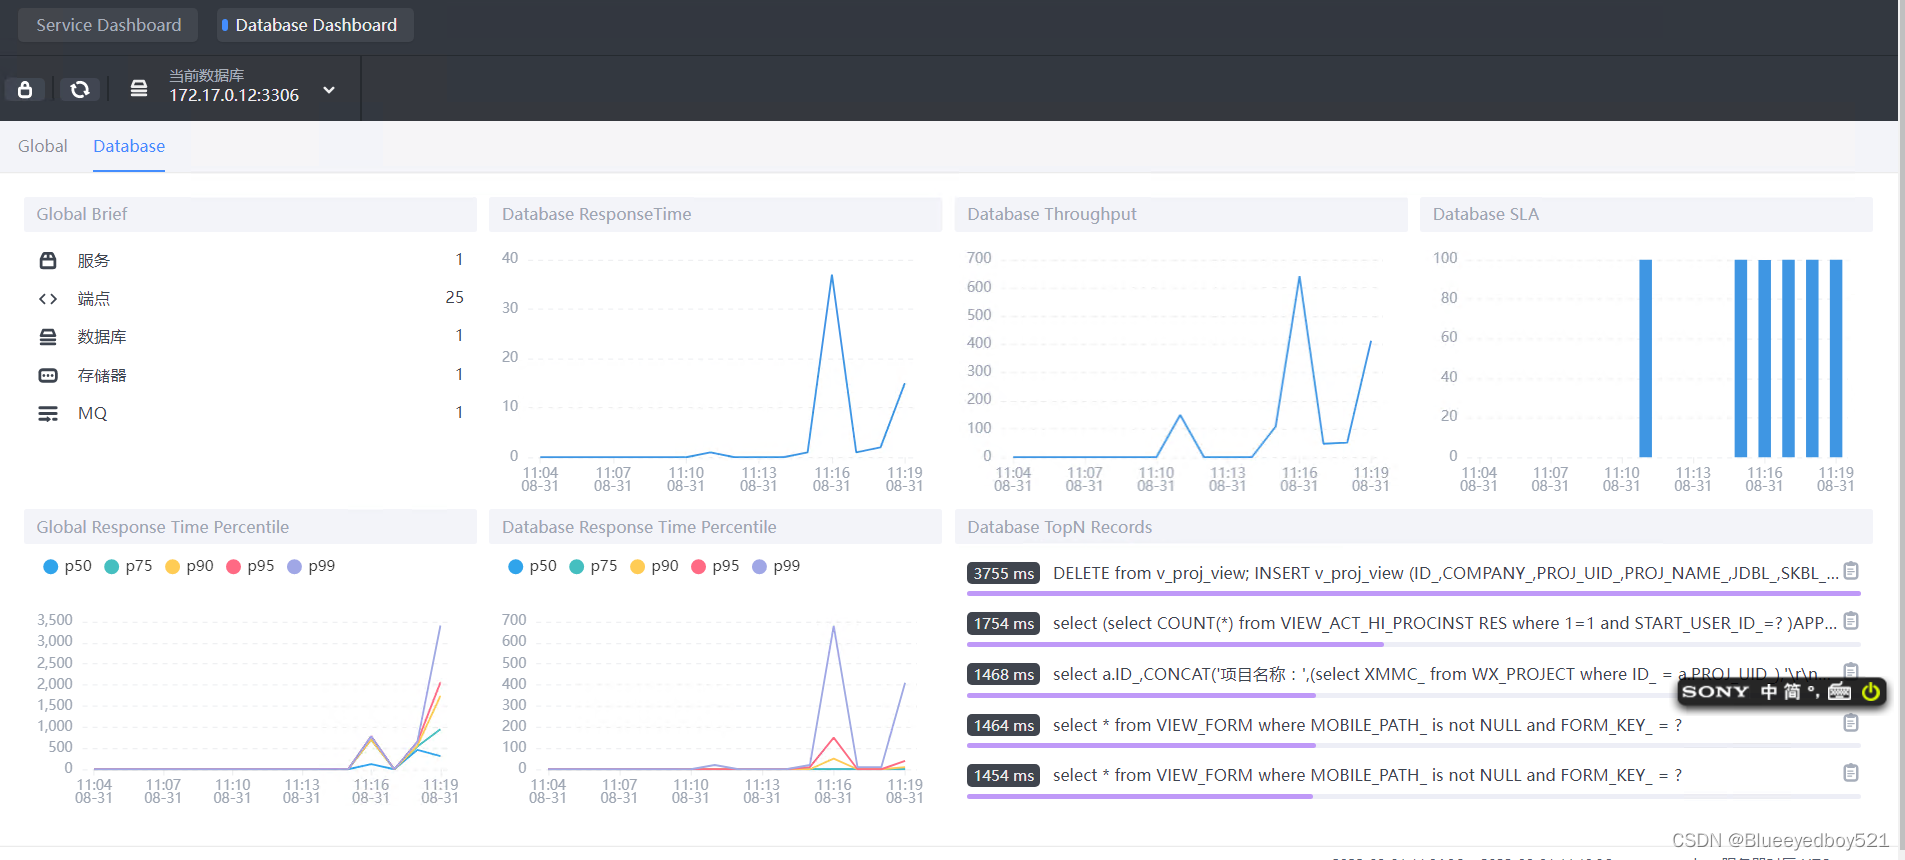
Task: Toggle p50 in Database Response Time Percentile legend
Action: click(532, 566)
